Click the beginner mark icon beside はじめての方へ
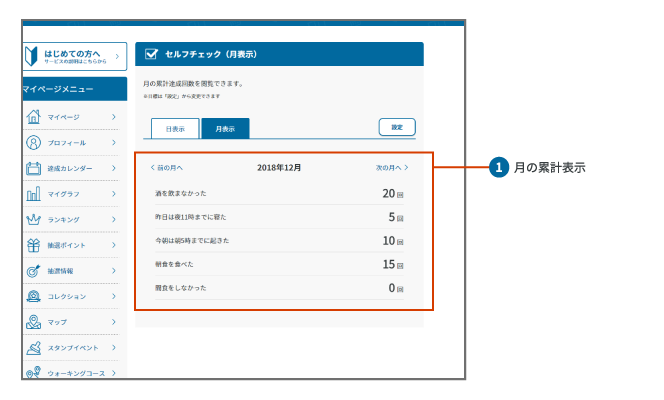The height and width of the screenshot is (400, 664). click(x=31, y=56)
